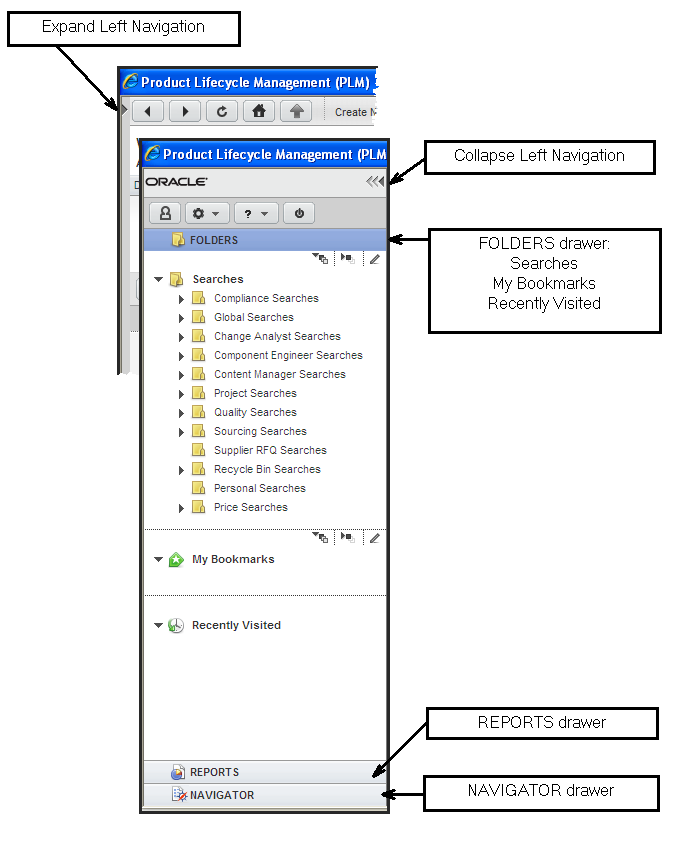This screenshot has width=684, height=860.
Task: Click the edit pencil icon above Searches
Action: 375,259
